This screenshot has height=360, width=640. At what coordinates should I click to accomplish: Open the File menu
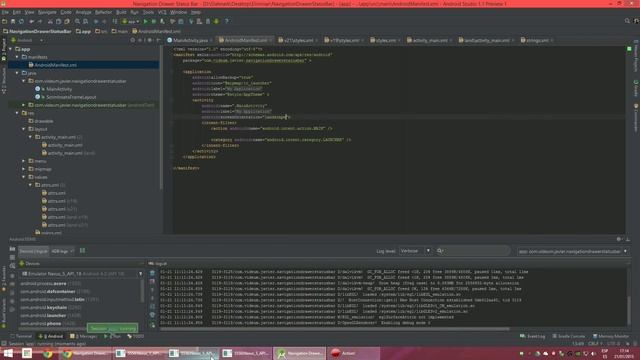(5, 12)
